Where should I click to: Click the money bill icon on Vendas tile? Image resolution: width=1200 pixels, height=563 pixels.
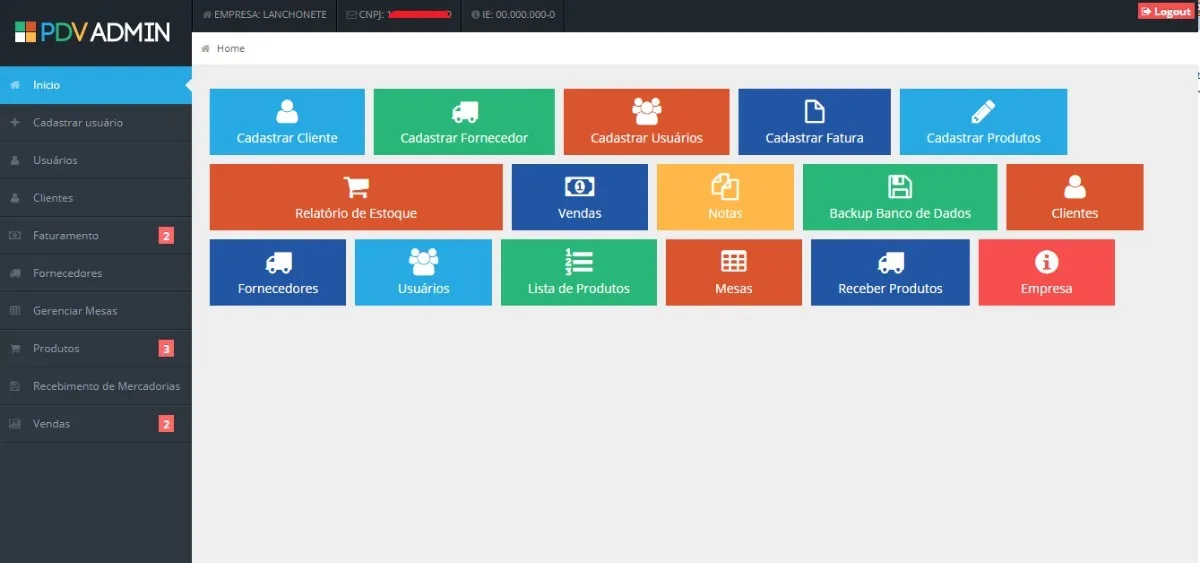[580, 187]
